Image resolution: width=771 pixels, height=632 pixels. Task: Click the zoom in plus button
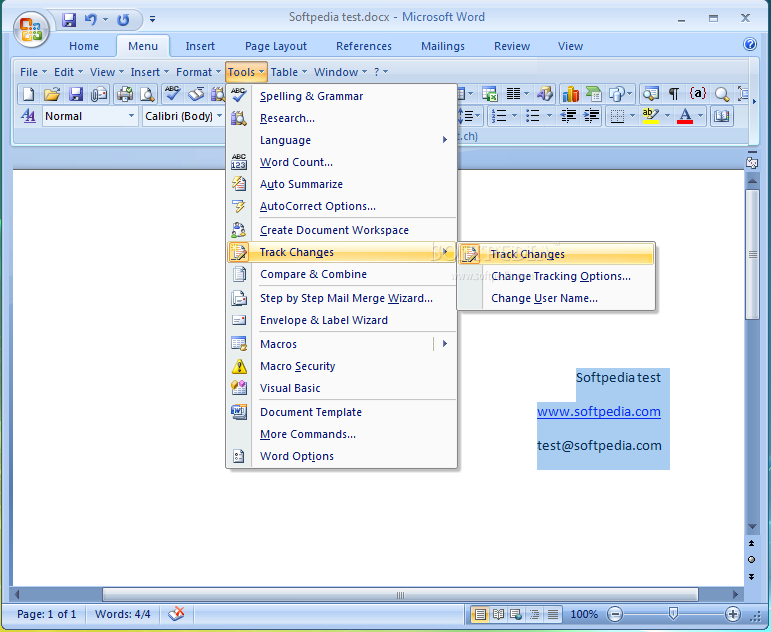pyautogui.click(x=733, y=614)
